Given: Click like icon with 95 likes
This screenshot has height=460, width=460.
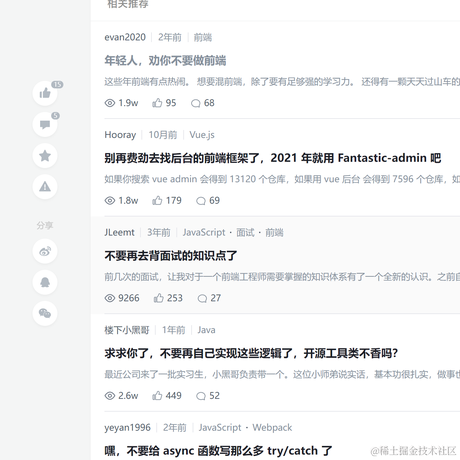Looking at the screenshot, I should pos(157,103).
